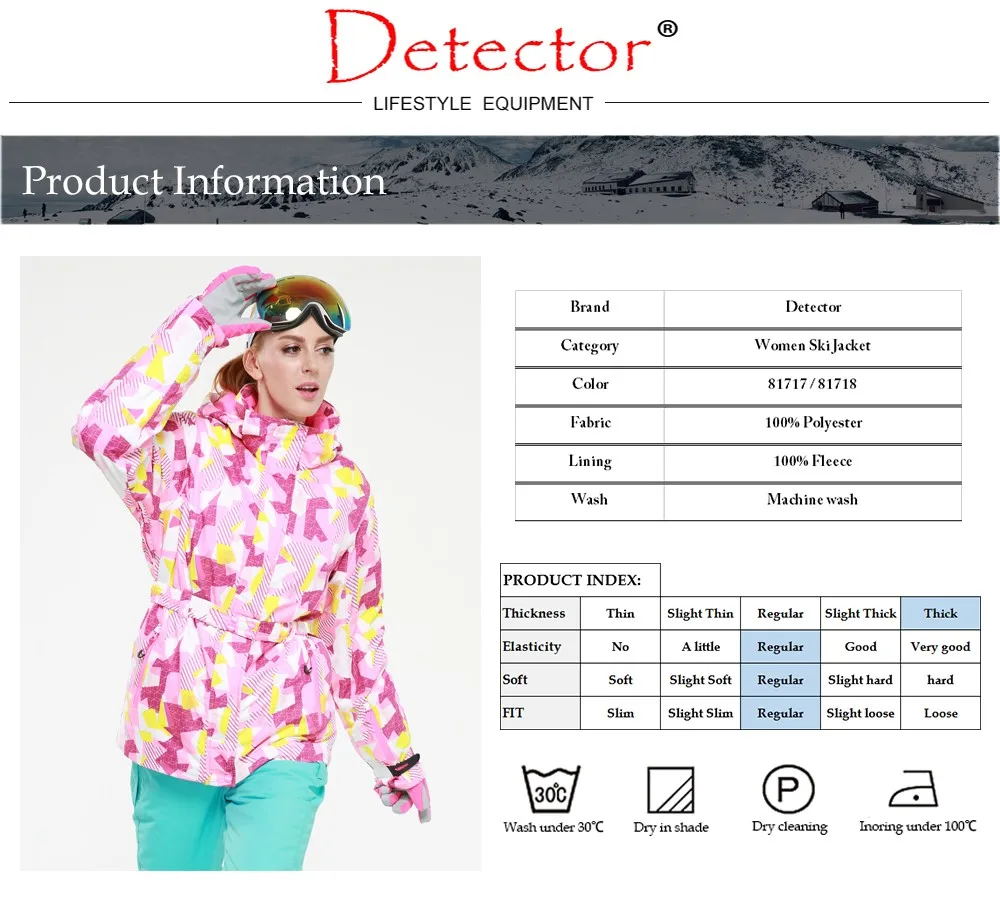Click the Soft option cell beside the row label

click(620, 680)
